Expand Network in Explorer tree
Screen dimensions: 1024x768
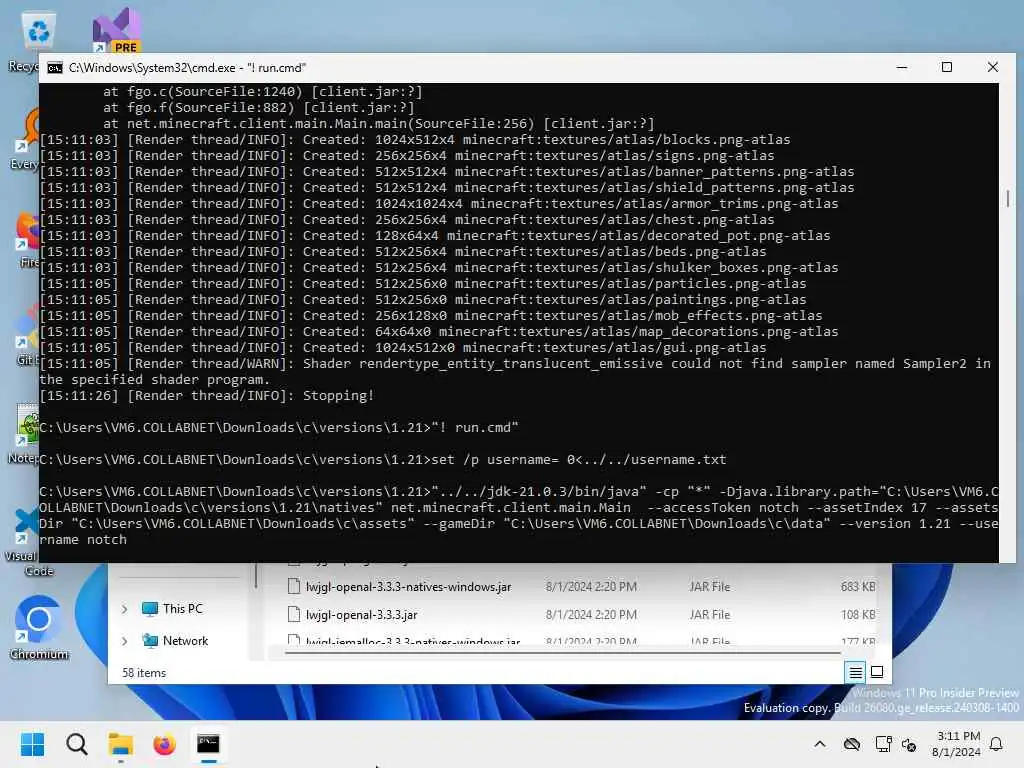pos(125,641)
